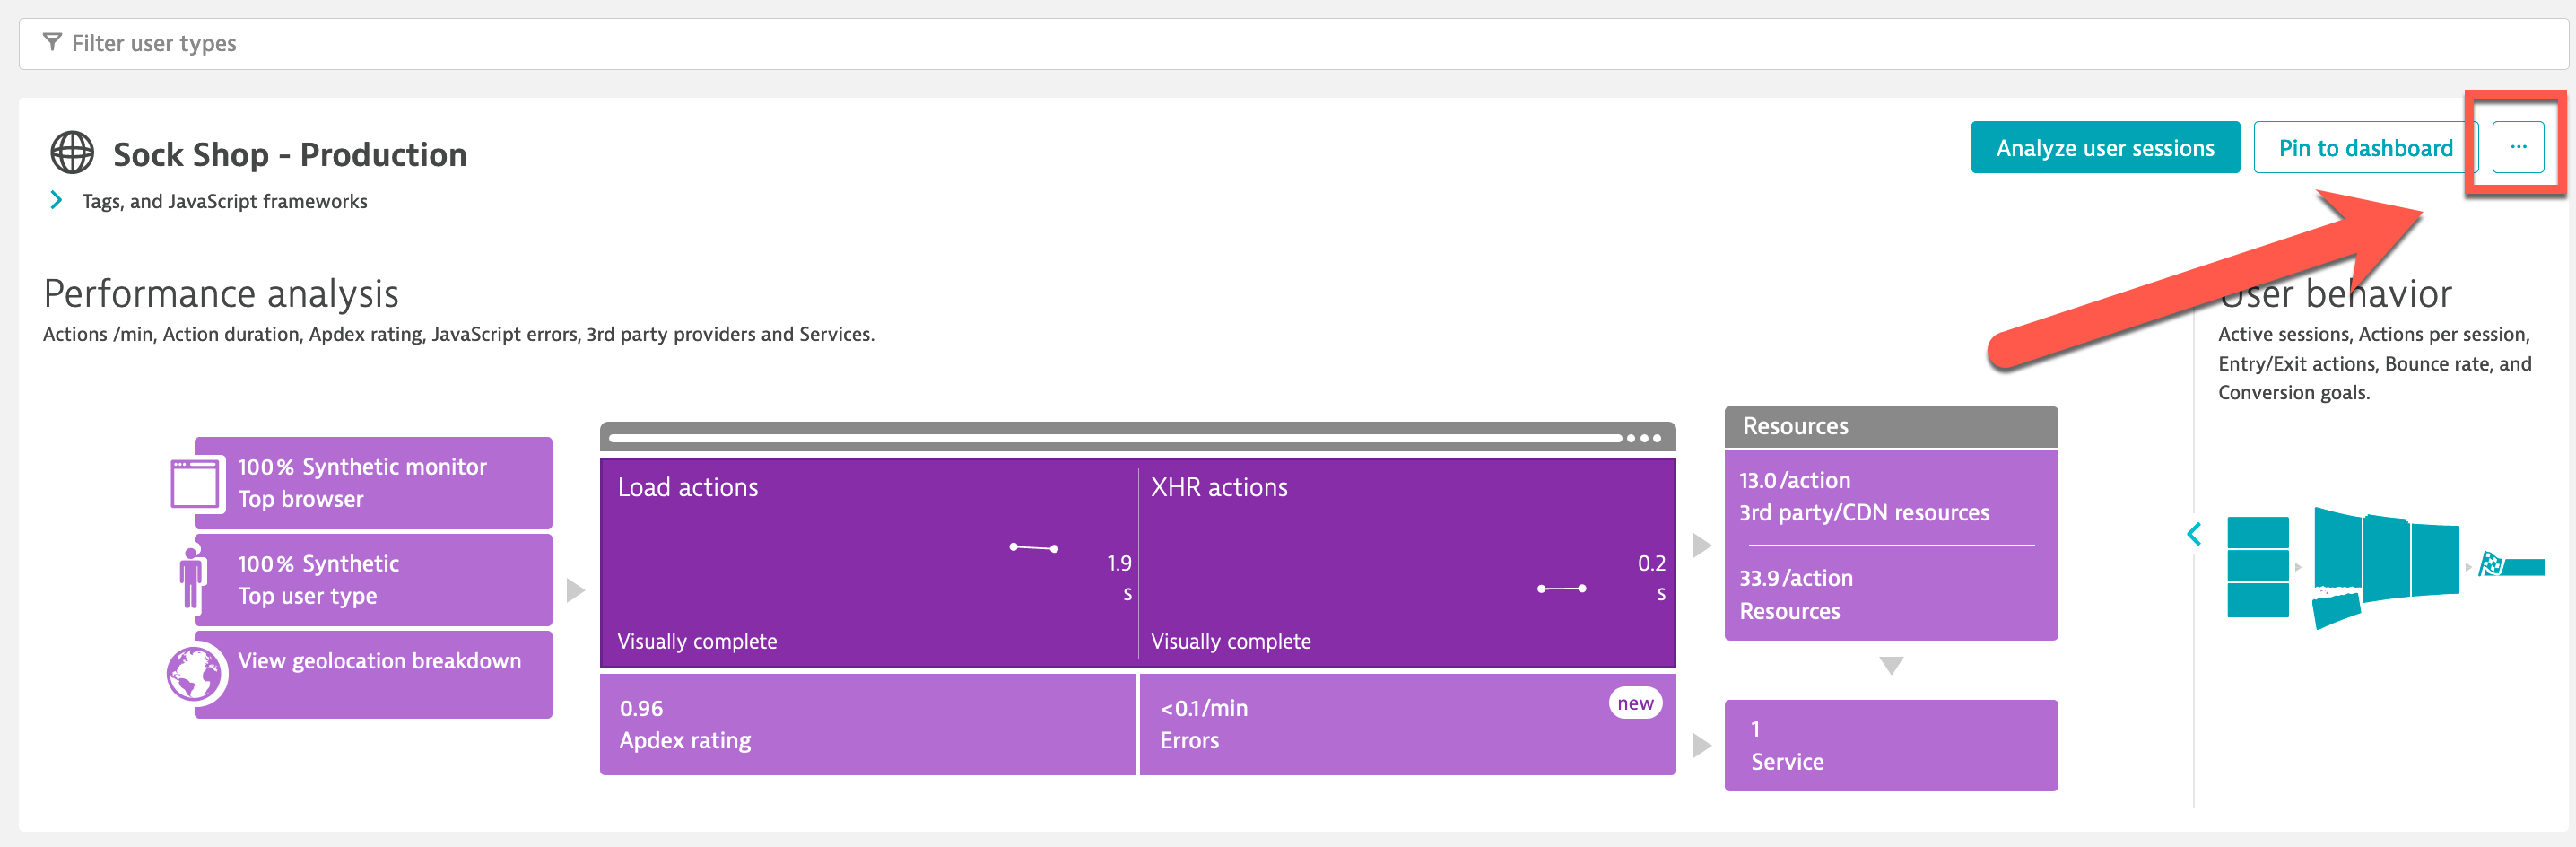Open View geolocation breakdown tile
The width and height of the screenshot is (2576, 847).
(373, 674)
